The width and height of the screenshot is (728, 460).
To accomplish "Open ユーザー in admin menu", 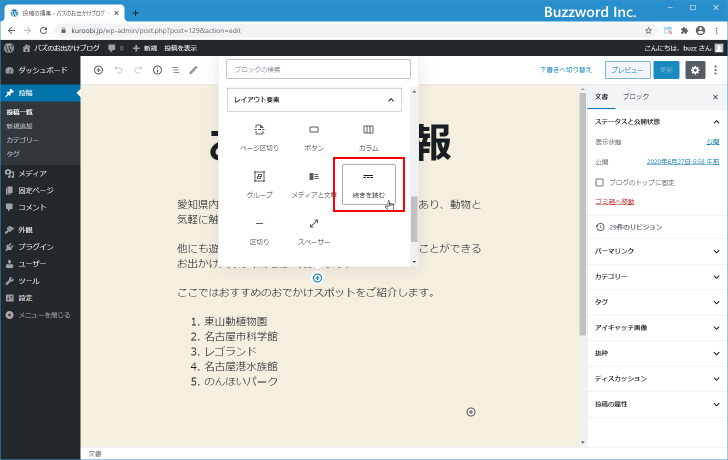I will (40, 264).
